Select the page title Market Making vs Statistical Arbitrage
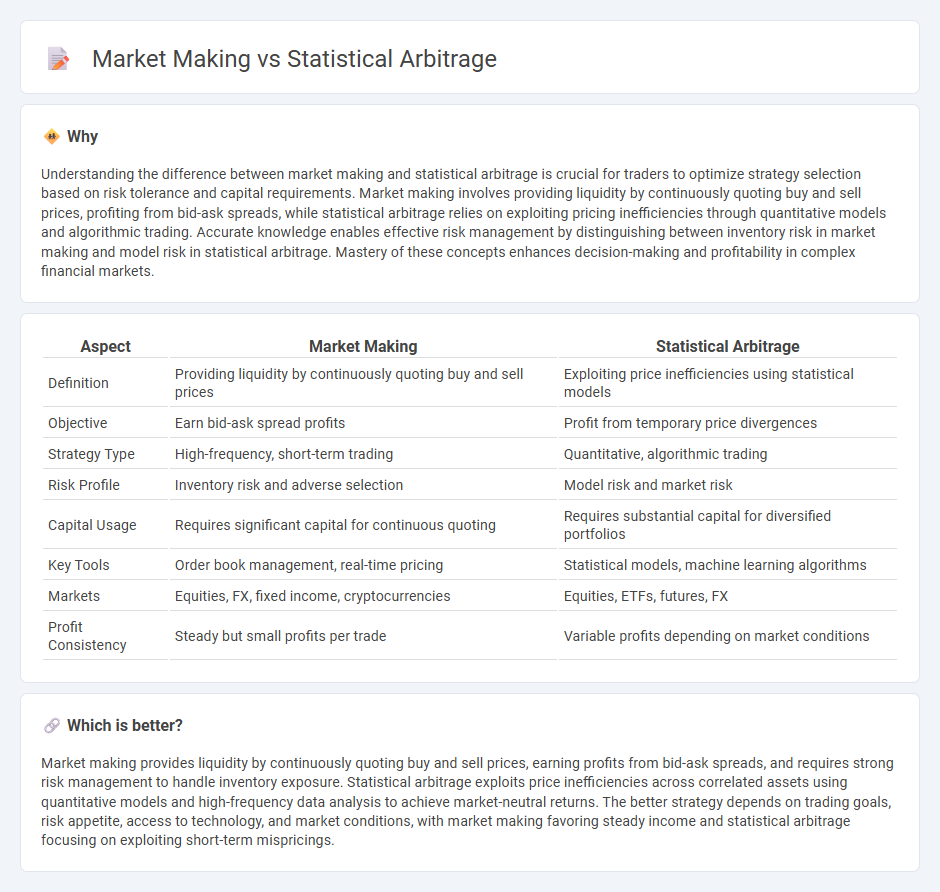The height and width of the screenshot is (892, 940). [x=294, y=59]
